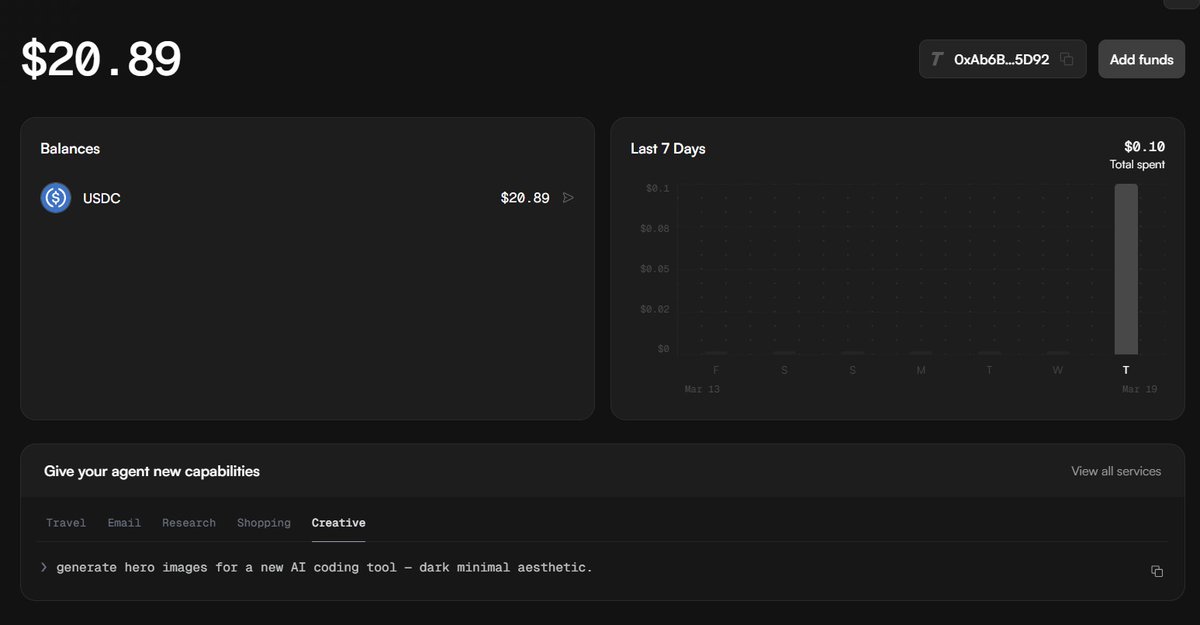Screen dimensions: 1200x625
Task: Click the USDC balance value $20.89
Action: point(525,198)
